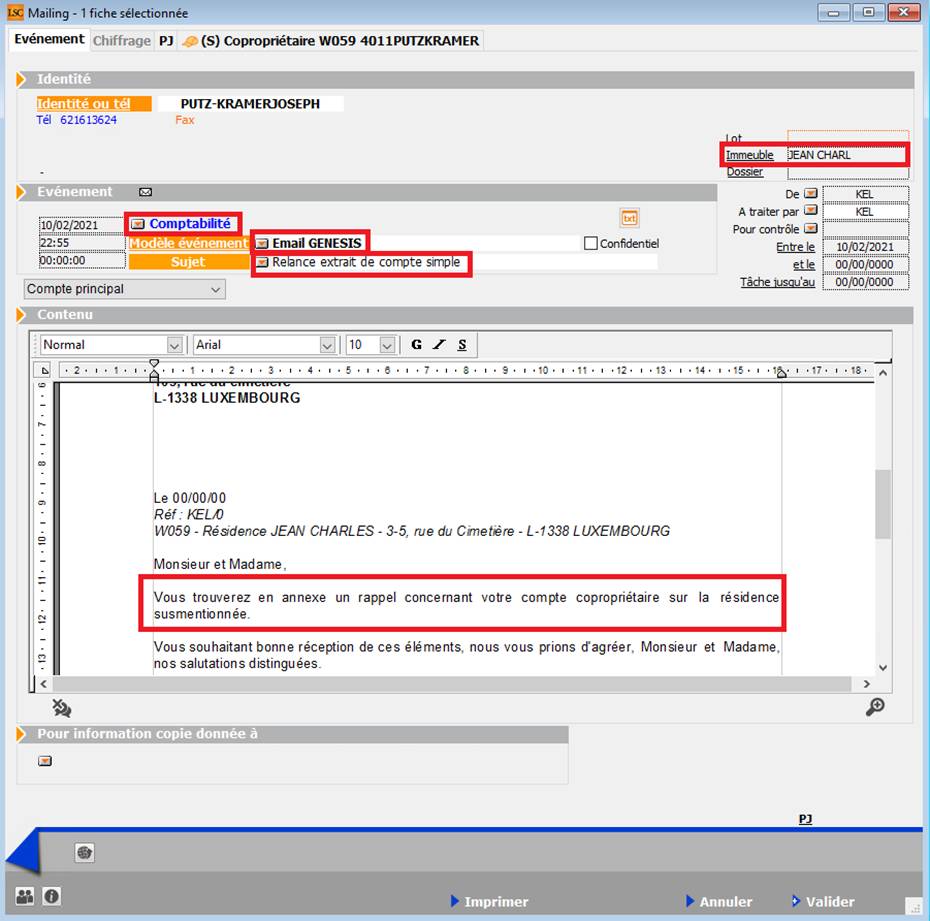This screenshot has width=930, height=921.
Task: Switch to the Evénement tab
Action: (x=49, y=40)
